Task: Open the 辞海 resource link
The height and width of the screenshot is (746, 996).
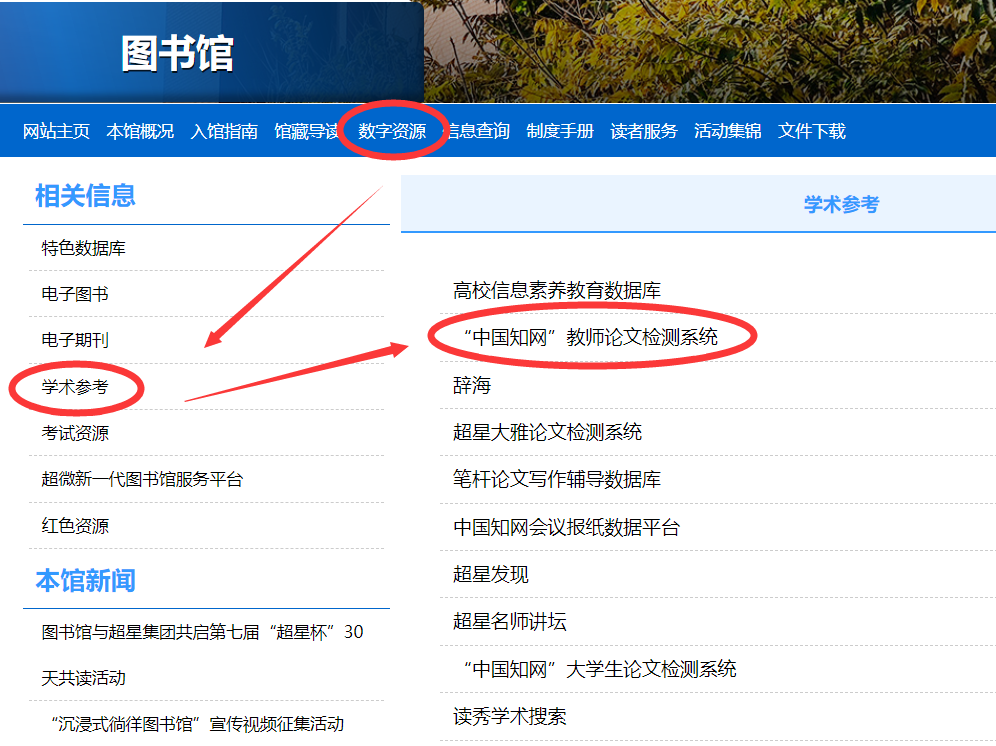Action: tap(472, 385)
